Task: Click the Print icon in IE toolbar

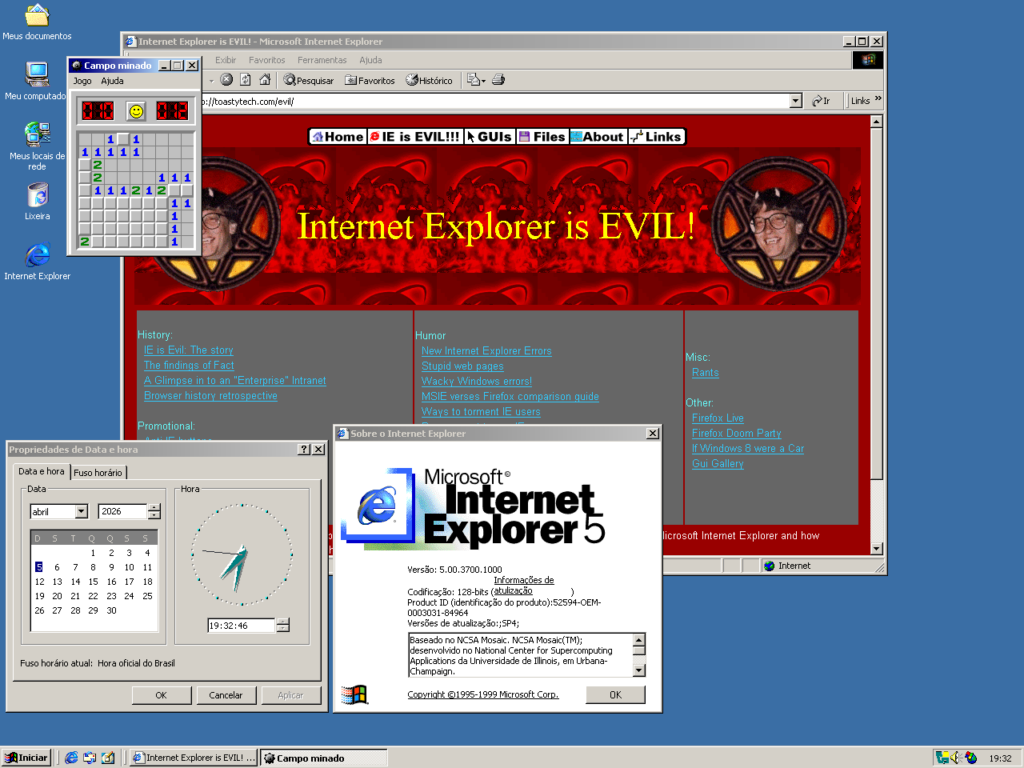Action: (498, 80)
